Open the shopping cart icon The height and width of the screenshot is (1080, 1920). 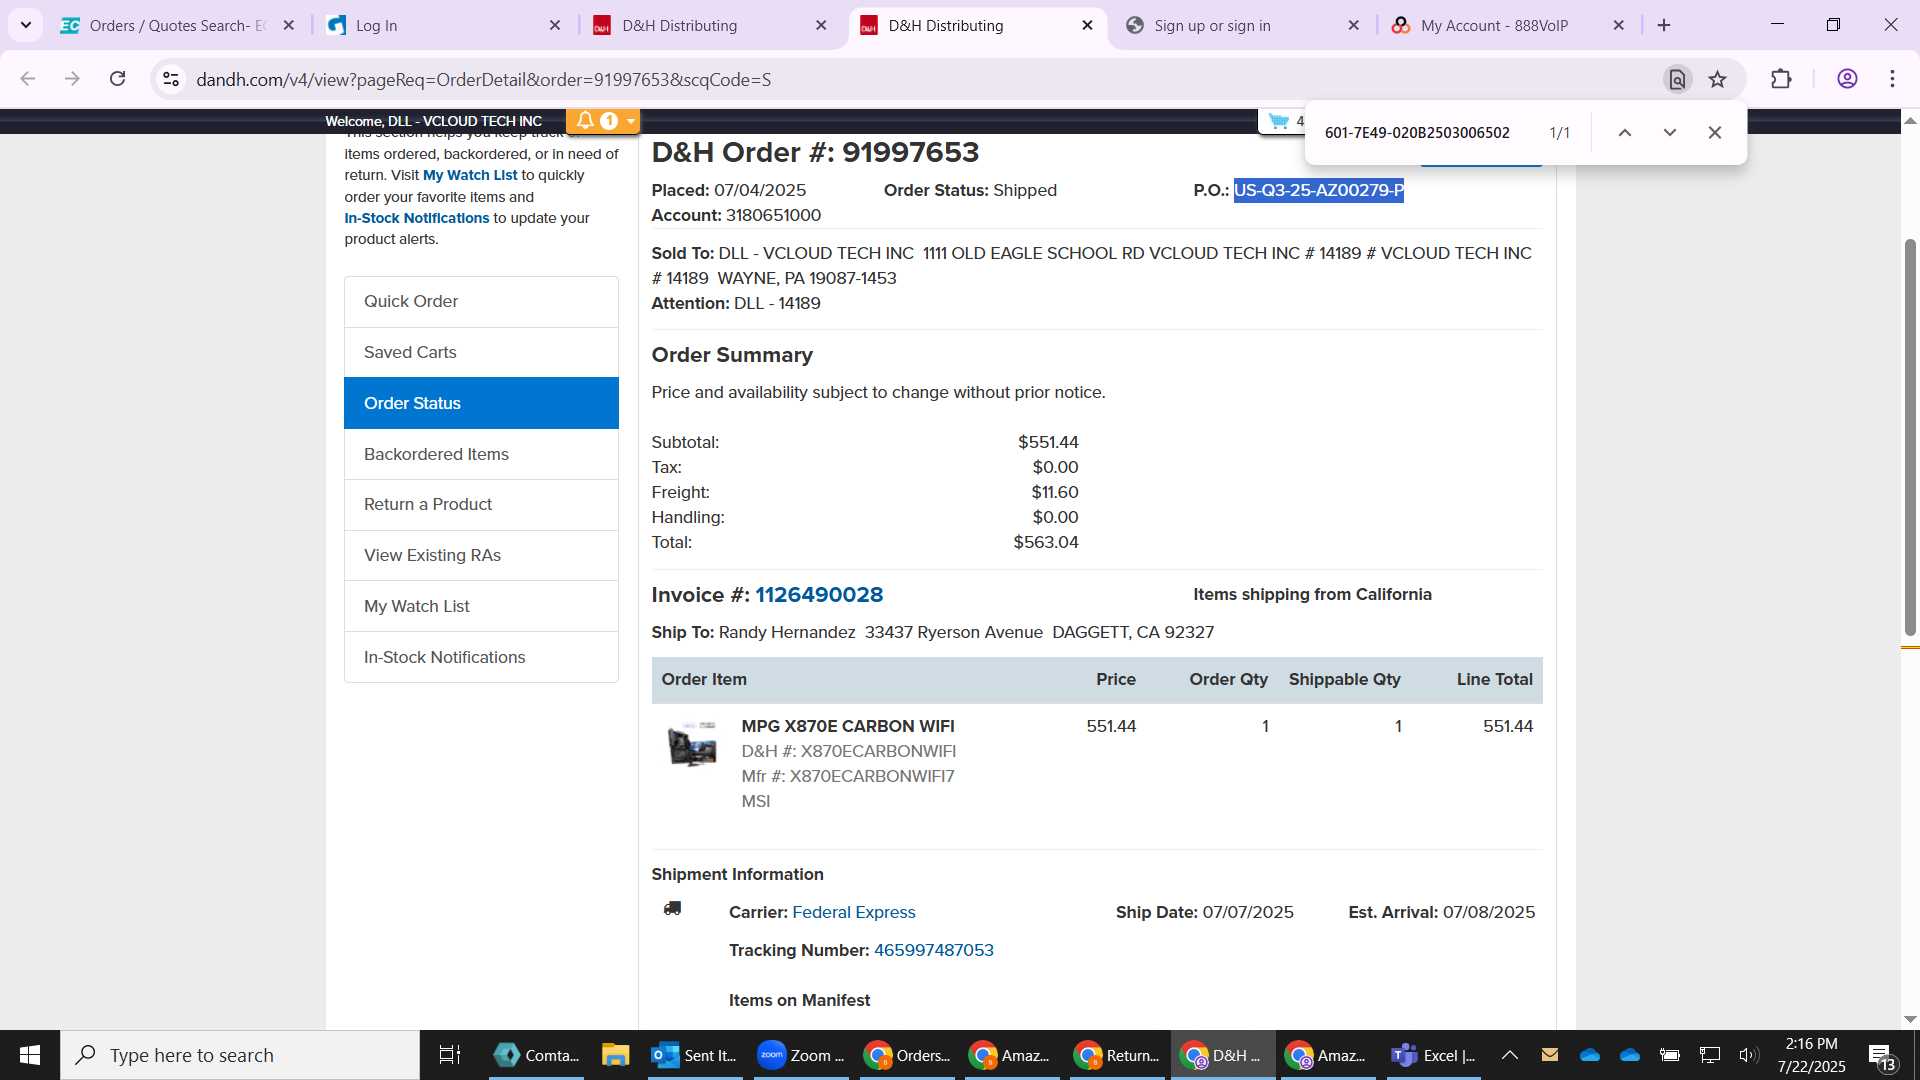1279,121
